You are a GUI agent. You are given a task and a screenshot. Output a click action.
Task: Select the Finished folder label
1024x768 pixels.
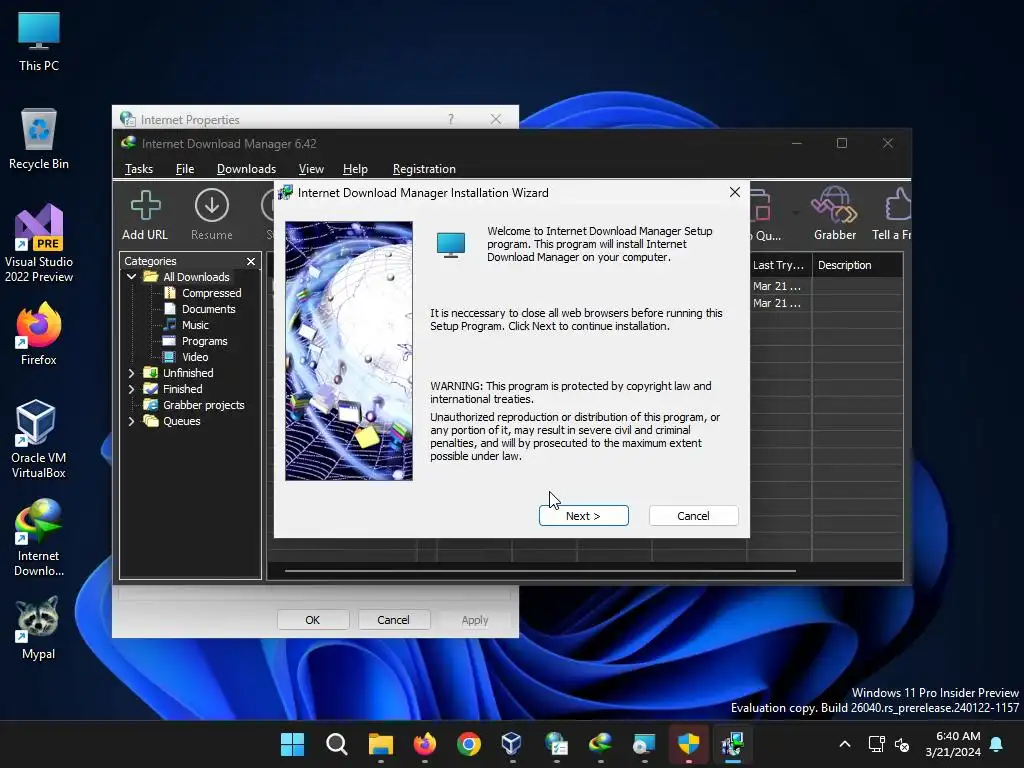(x=182, y=389)
